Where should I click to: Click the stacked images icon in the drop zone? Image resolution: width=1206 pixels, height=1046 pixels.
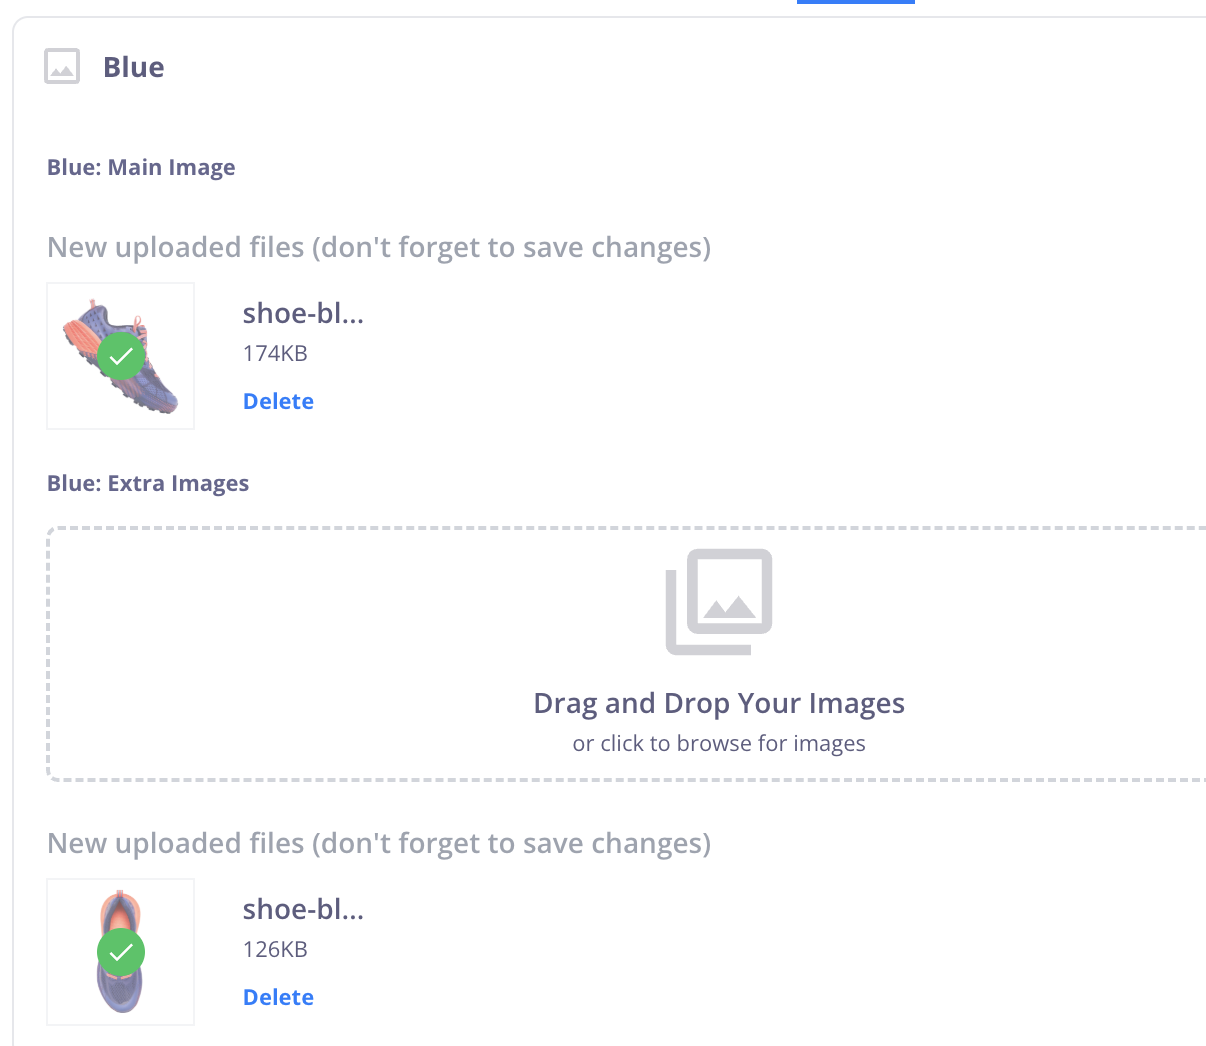click(719, 601)
